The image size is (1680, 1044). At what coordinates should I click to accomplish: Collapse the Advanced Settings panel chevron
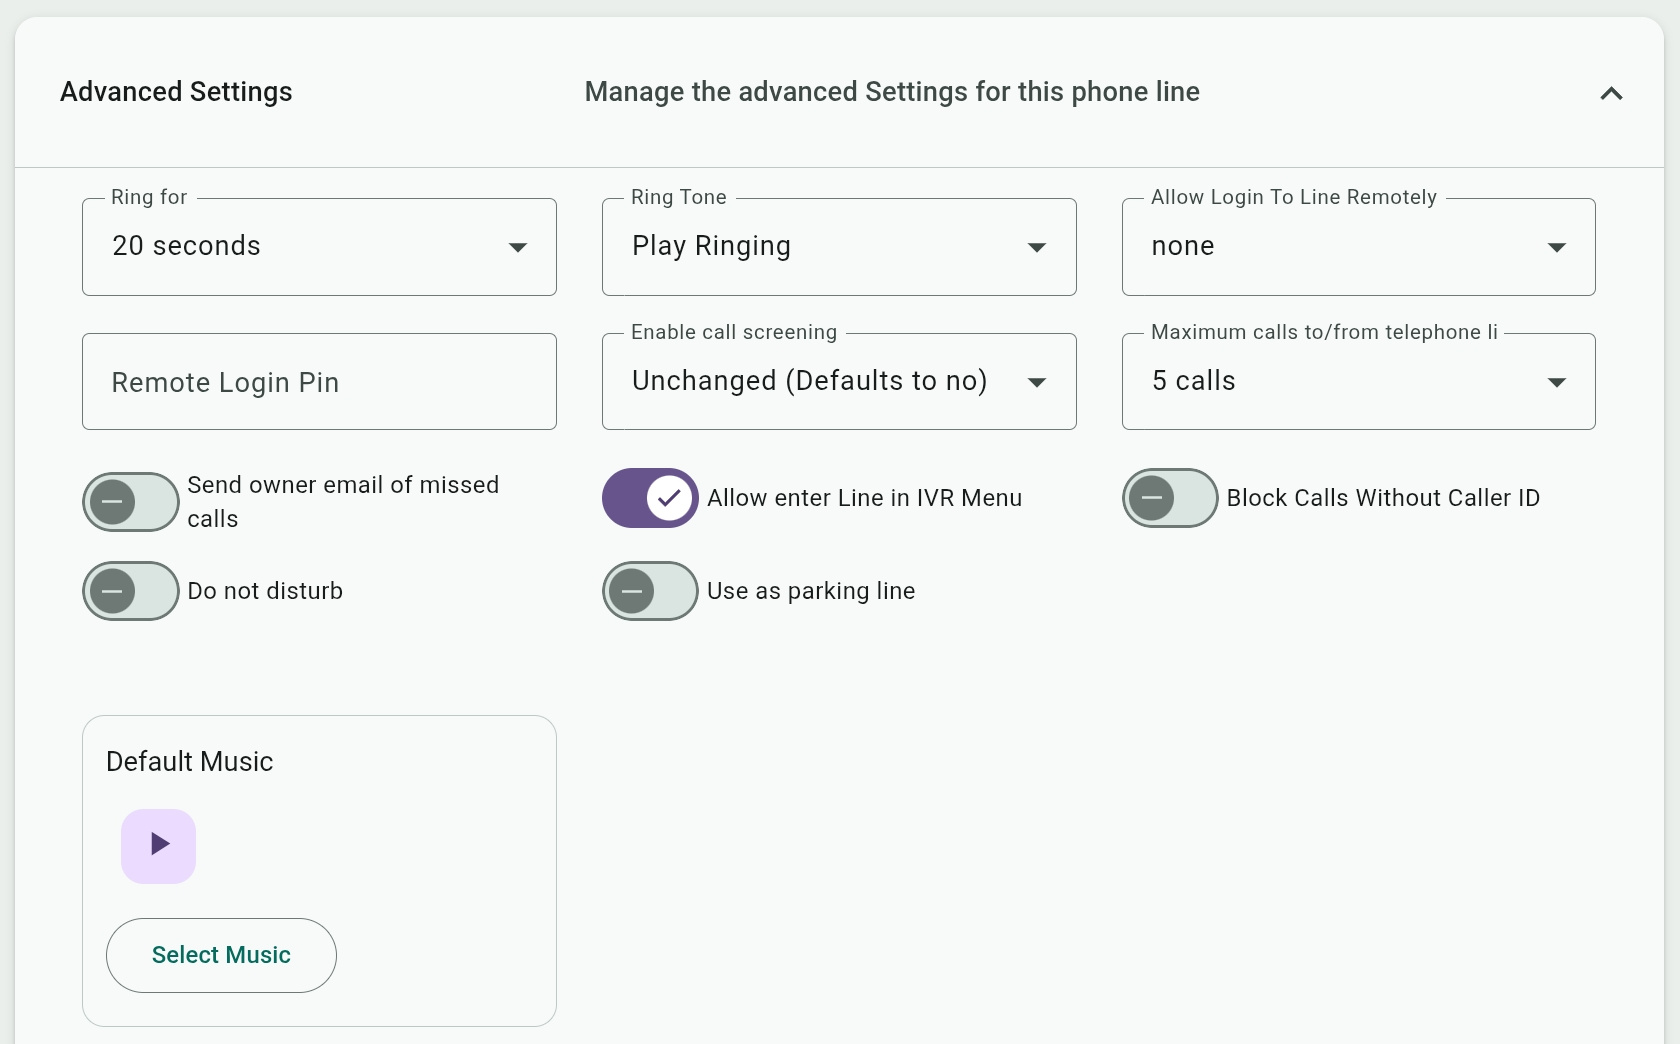tap(1611, 93)
